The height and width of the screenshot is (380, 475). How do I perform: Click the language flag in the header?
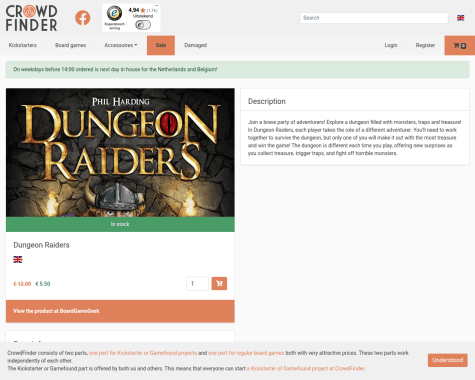[x=461, y=18]
